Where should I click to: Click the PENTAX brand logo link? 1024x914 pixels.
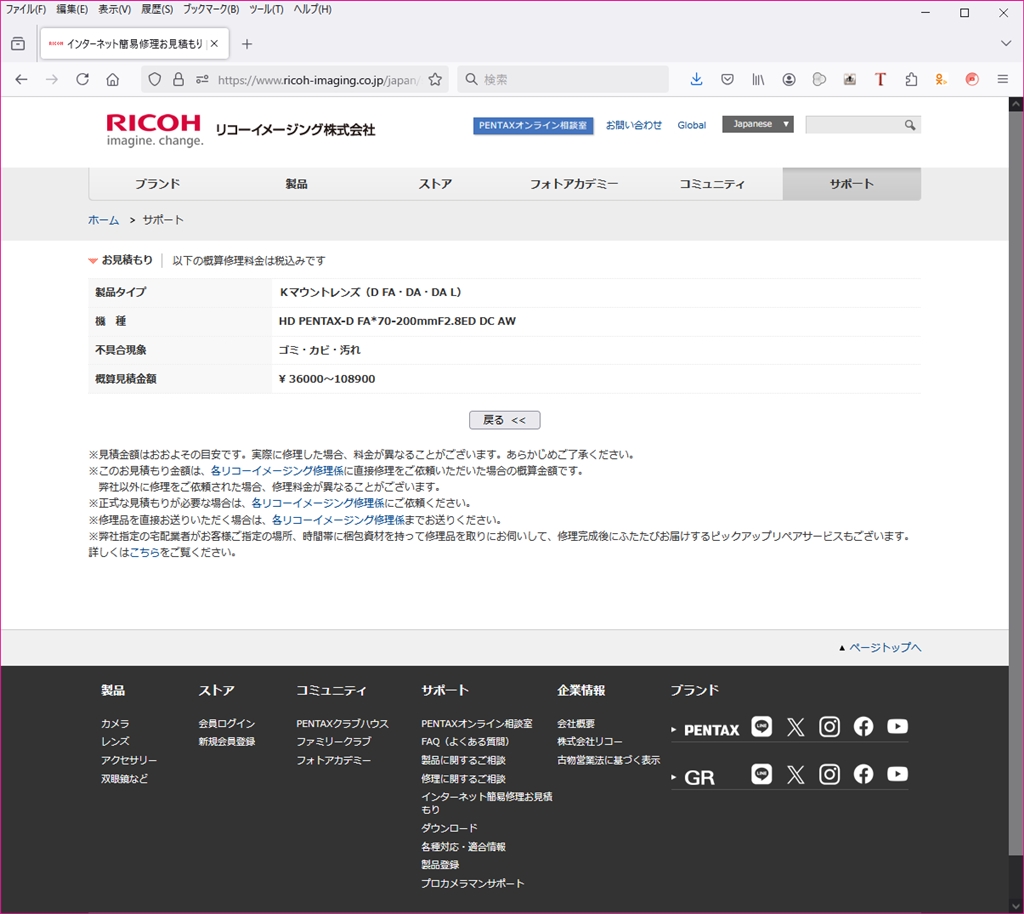pos(712,730)
